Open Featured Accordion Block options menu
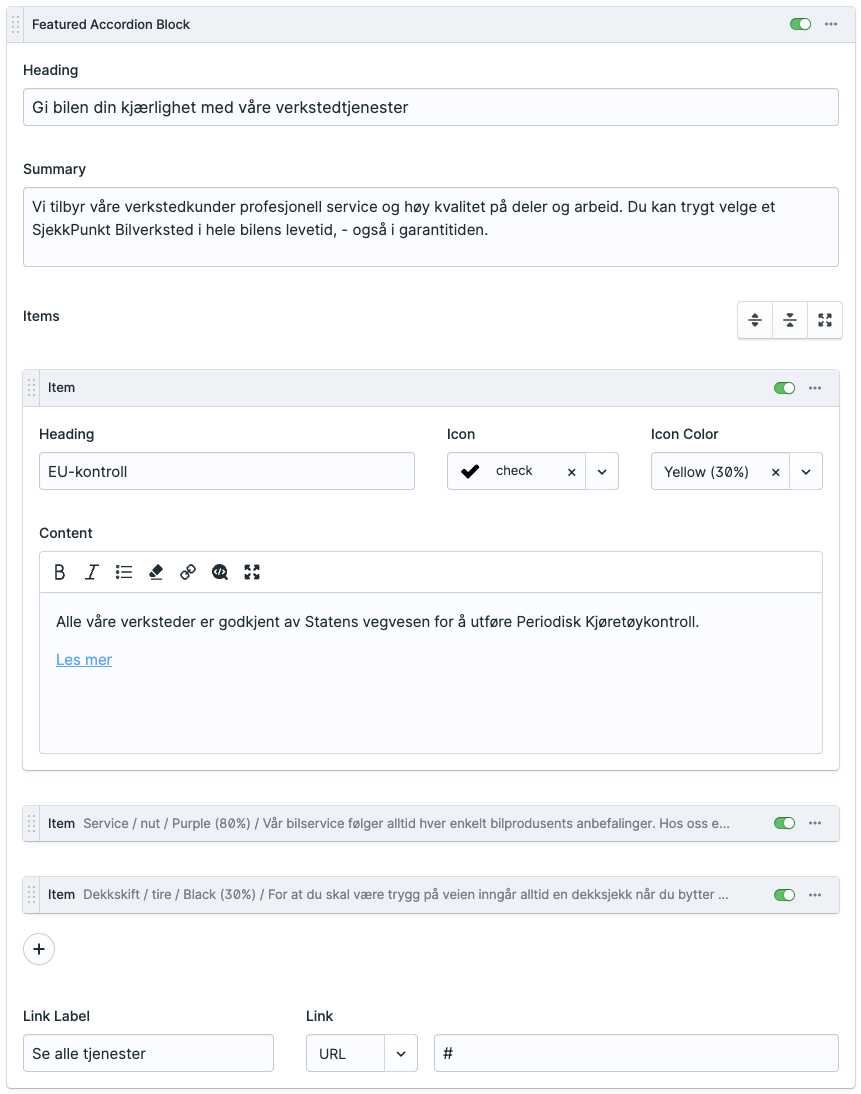The width and height of the screenshot is (861, 1094). pos(831,24)
